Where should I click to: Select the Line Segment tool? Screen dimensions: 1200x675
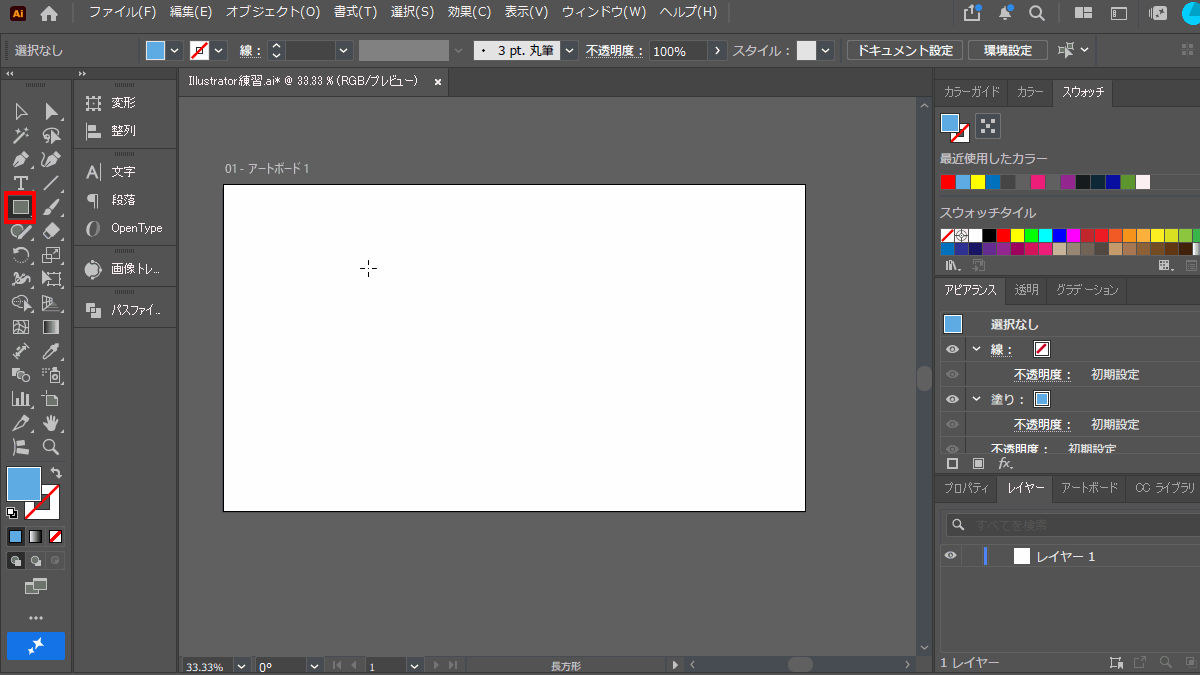pyautogui.click(x=52, y=183)
